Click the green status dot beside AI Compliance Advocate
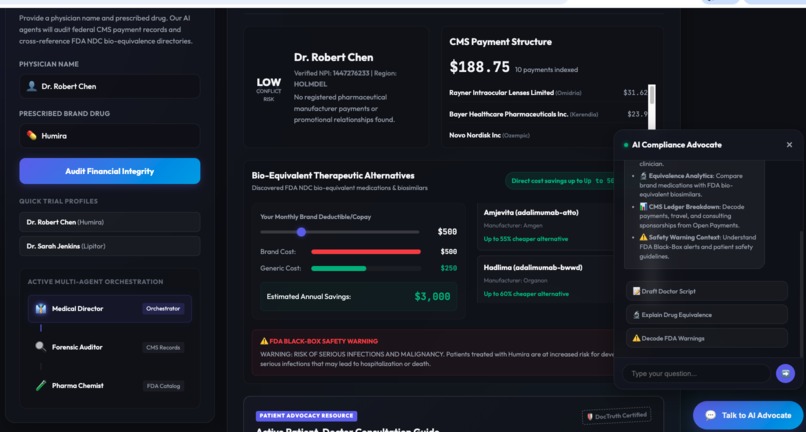Viewport: 806px width, 432px height. [x=626, y=145]
